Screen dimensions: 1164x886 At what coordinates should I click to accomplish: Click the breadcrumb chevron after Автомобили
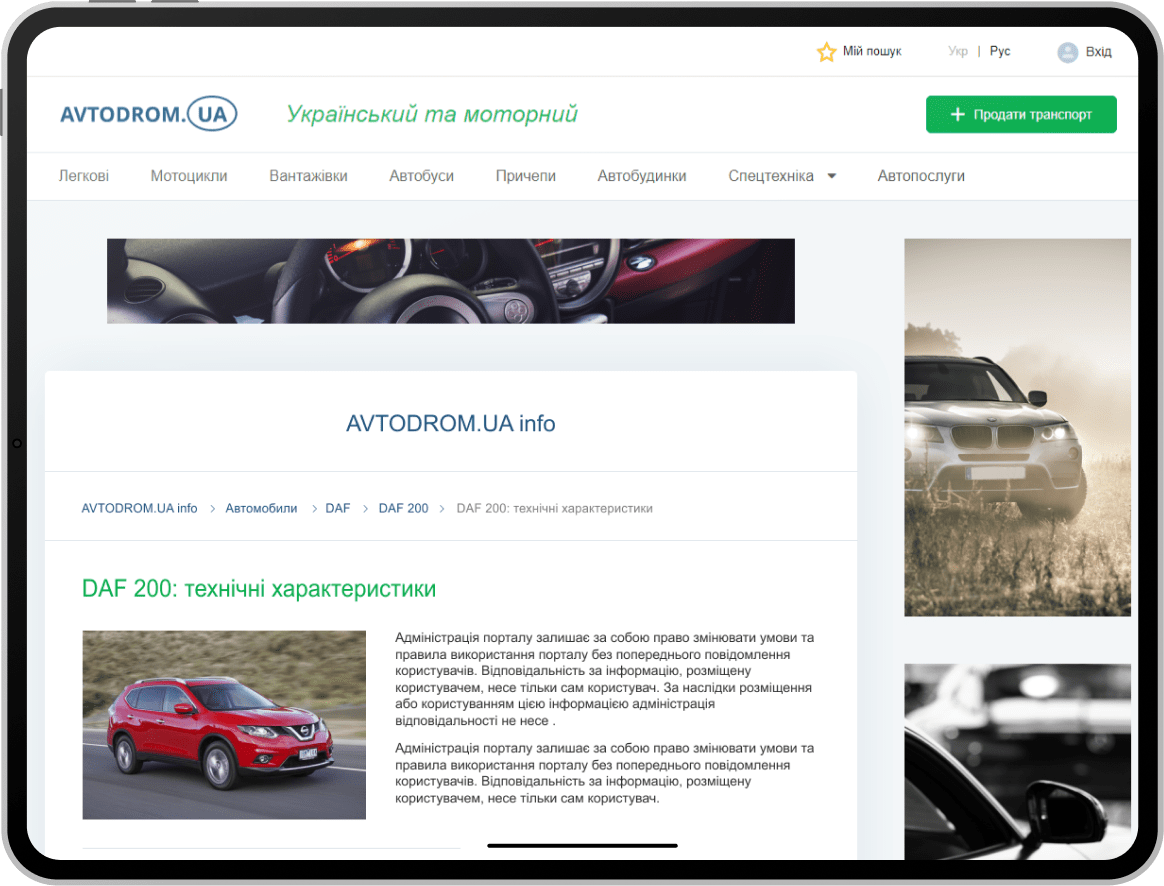coord(314,509)
